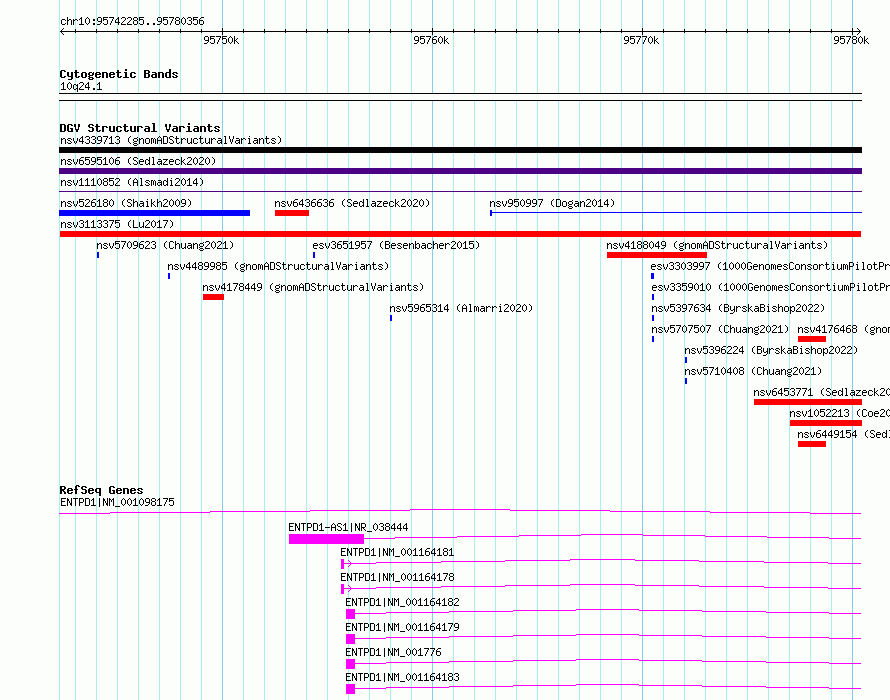
Task: Click the black nsv4339713 variant bar
Action: (x=460, y=150)
